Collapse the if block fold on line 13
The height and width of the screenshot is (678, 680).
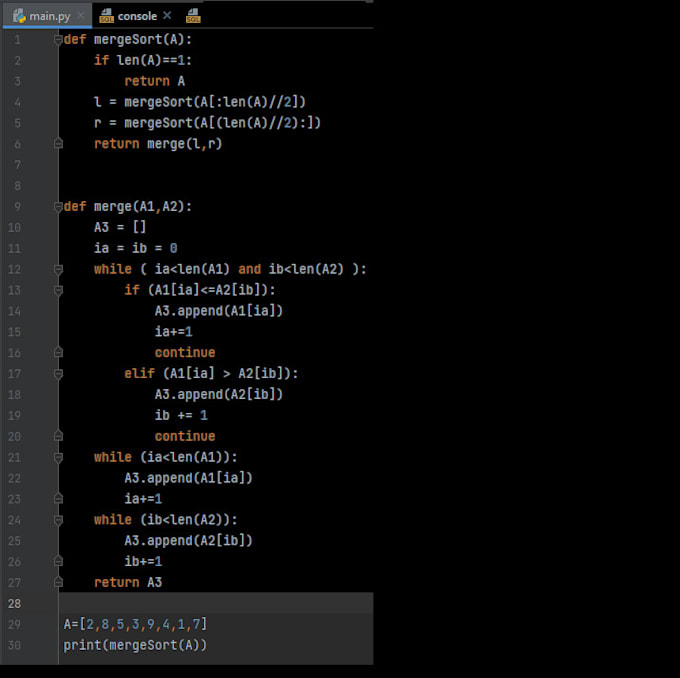(58, 290)
